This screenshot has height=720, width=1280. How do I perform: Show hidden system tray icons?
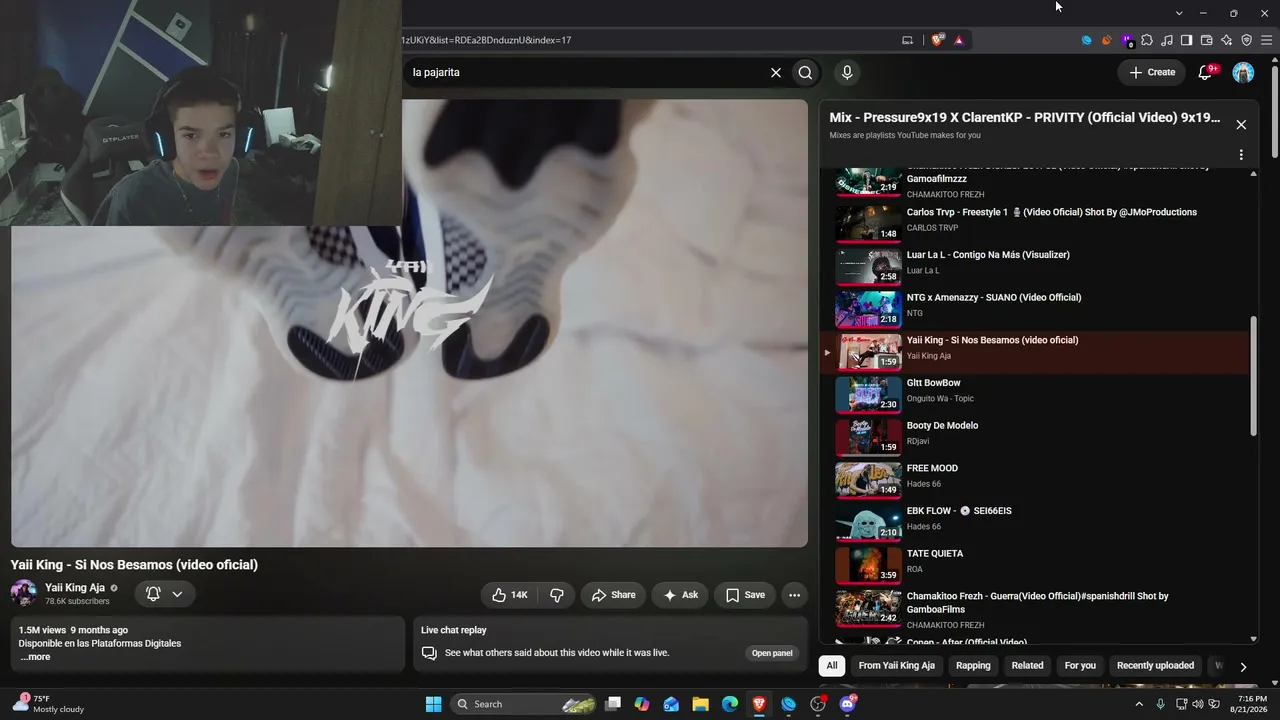click(1139, 704)
